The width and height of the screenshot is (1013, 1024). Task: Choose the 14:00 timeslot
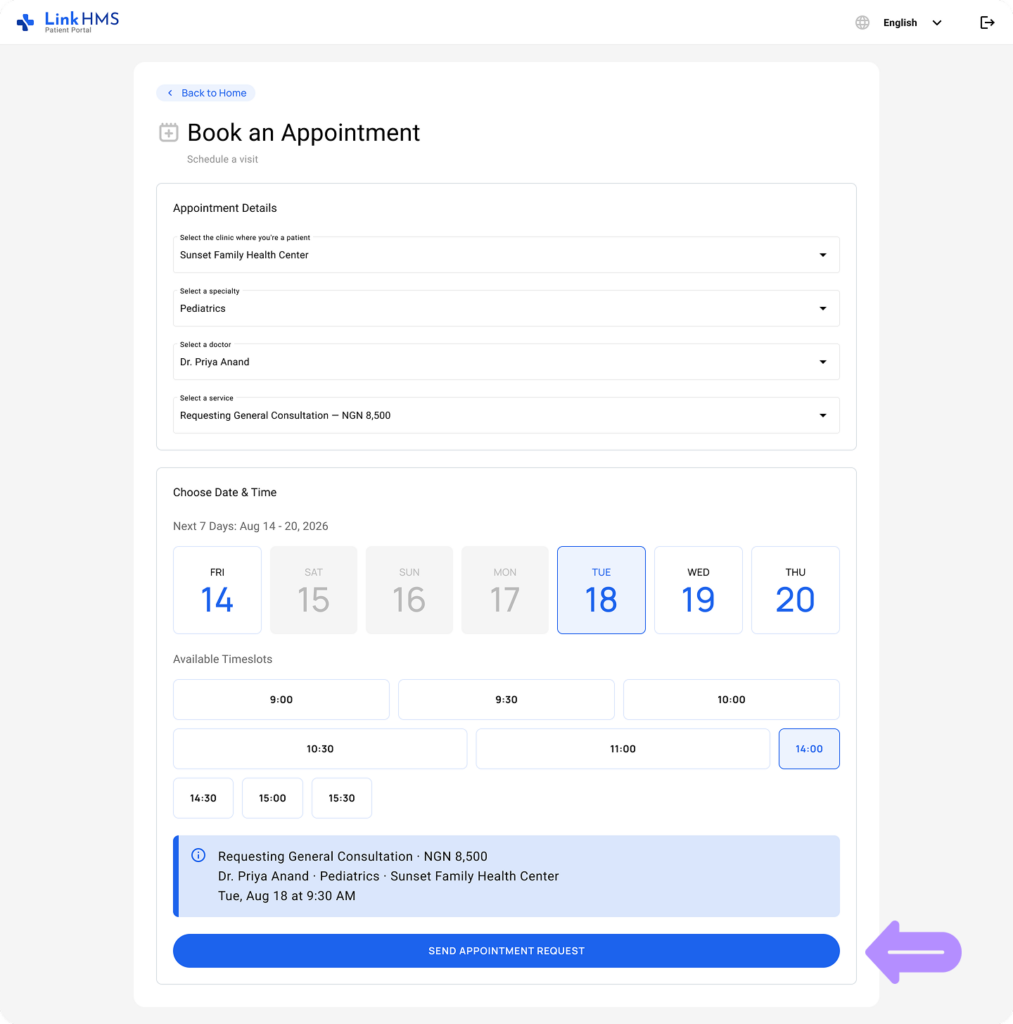tap(809, 748)
